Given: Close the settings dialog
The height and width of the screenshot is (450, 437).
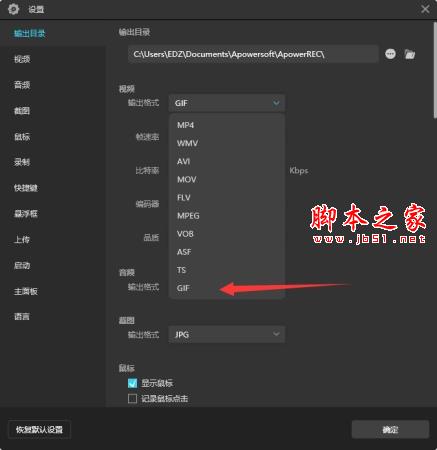Looking at the screenshot, I should pyautogui.click(x=425, y=9).
